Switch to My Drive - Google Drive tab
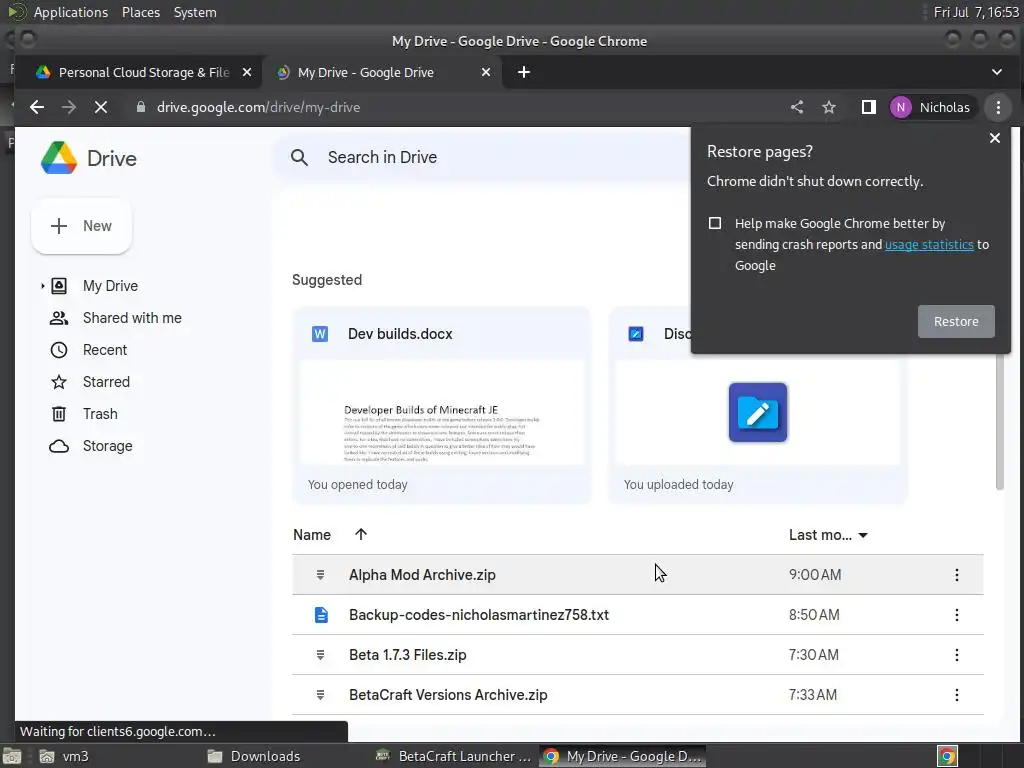Viewport: 1024px width, 768px height. click(x=382, y=72)
